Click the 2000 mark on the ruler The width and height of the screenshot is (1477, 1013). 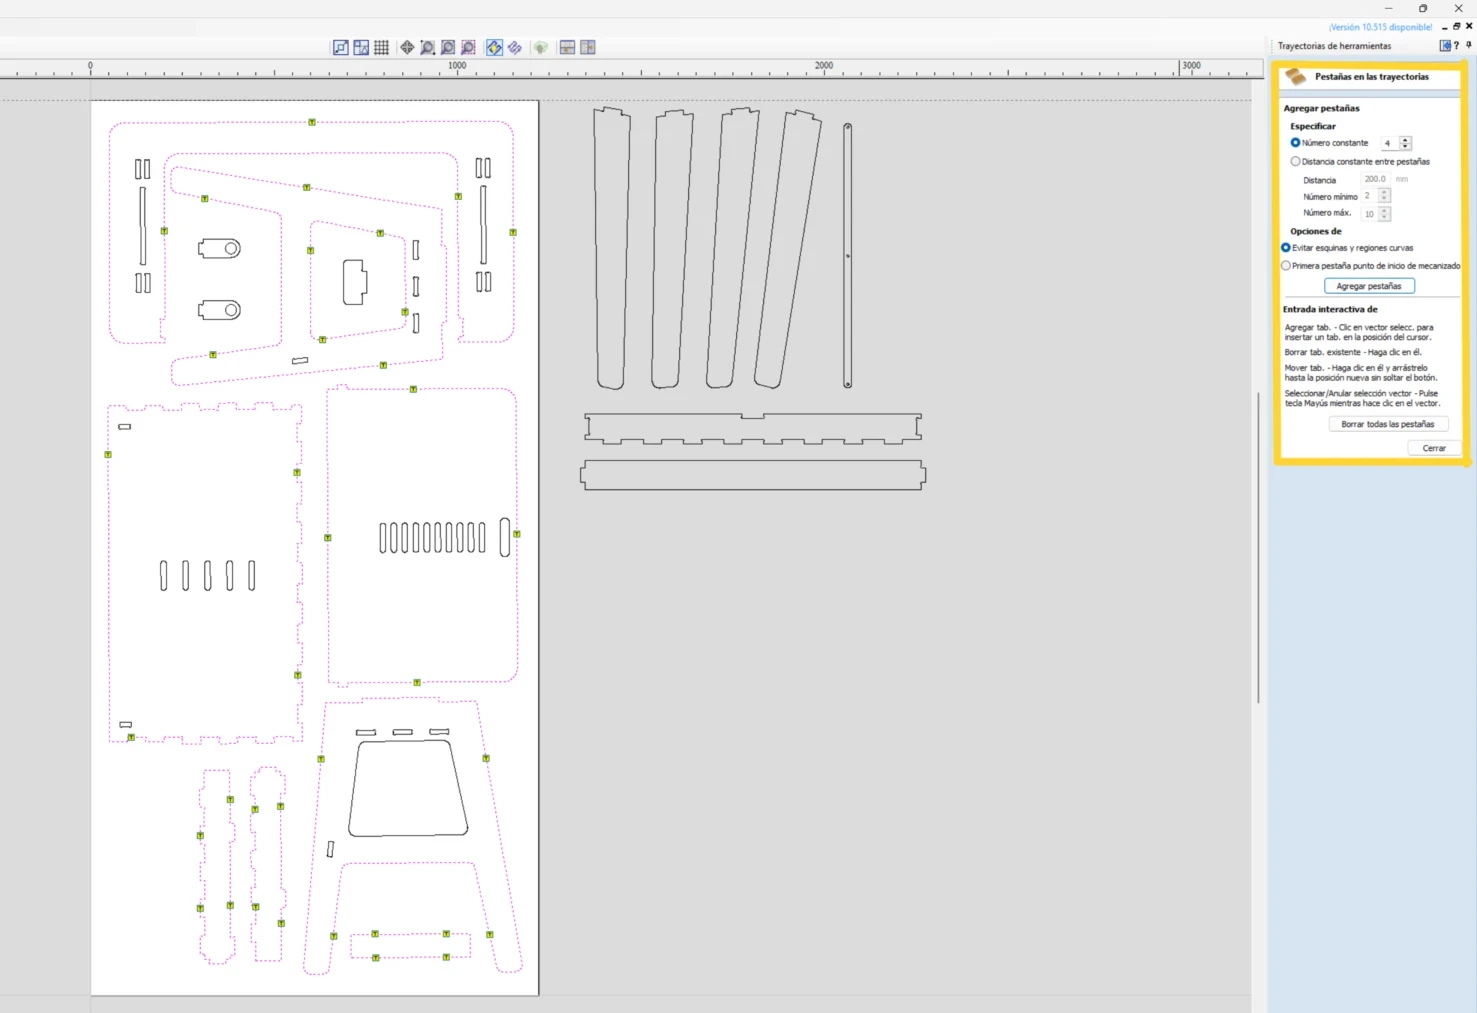[x=824, y=66]
